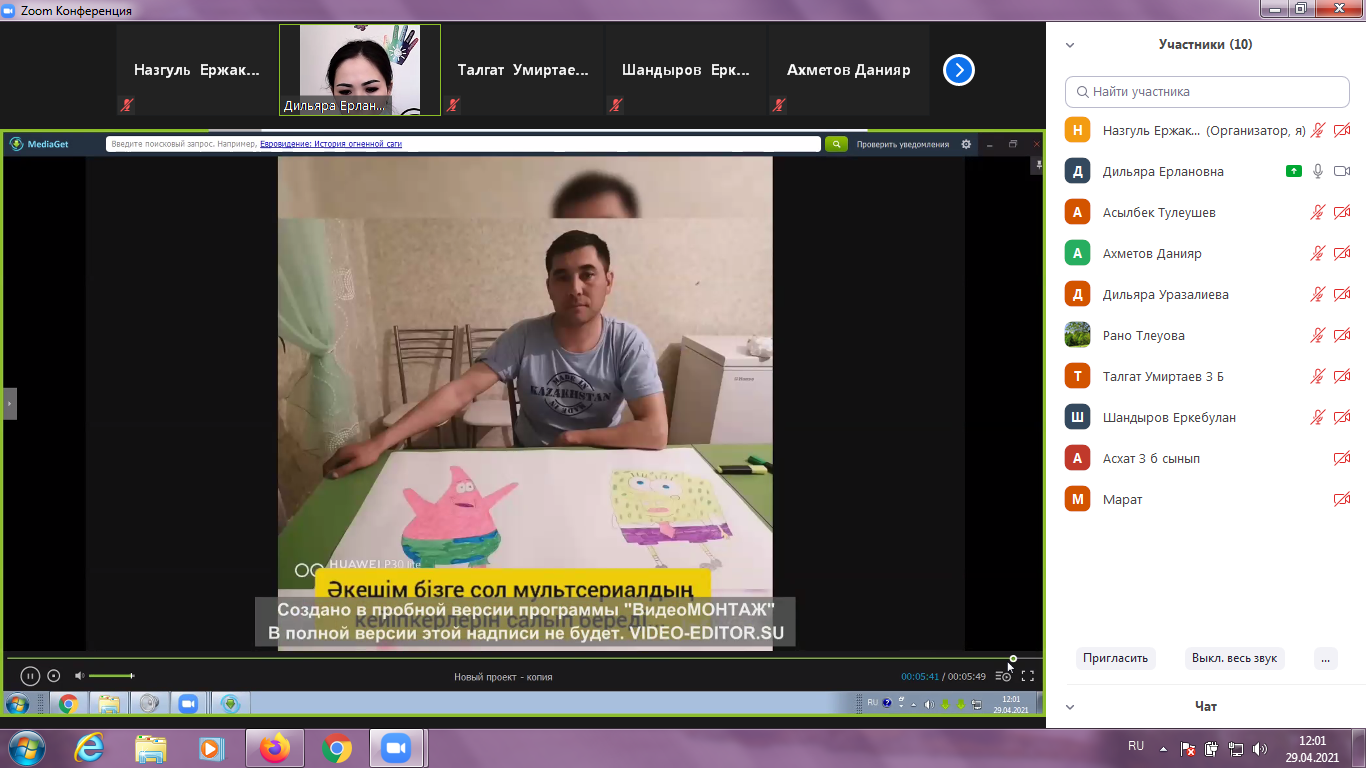1366x768 pixels.
Task: Click shared-screen Chrome taskbar icon
Action: [x=68, y=704]
